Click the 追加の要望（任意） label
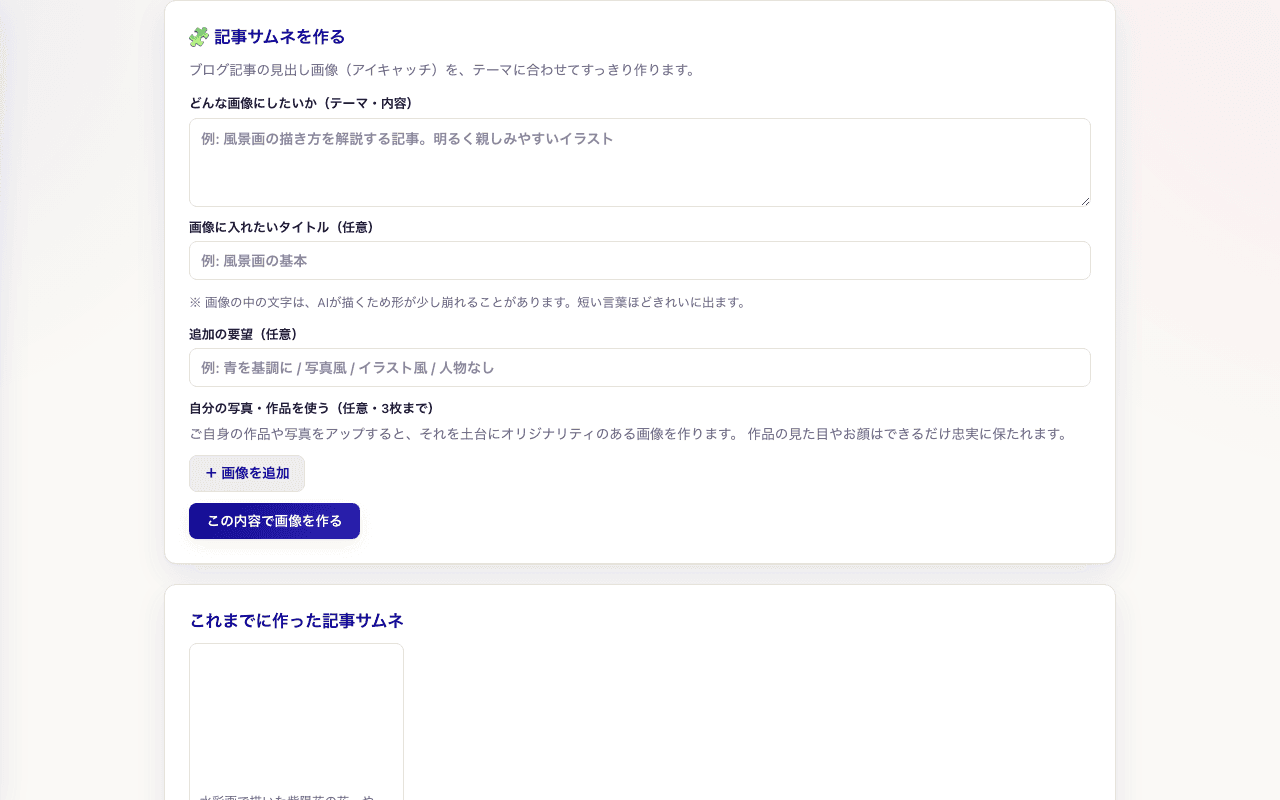 244,334
